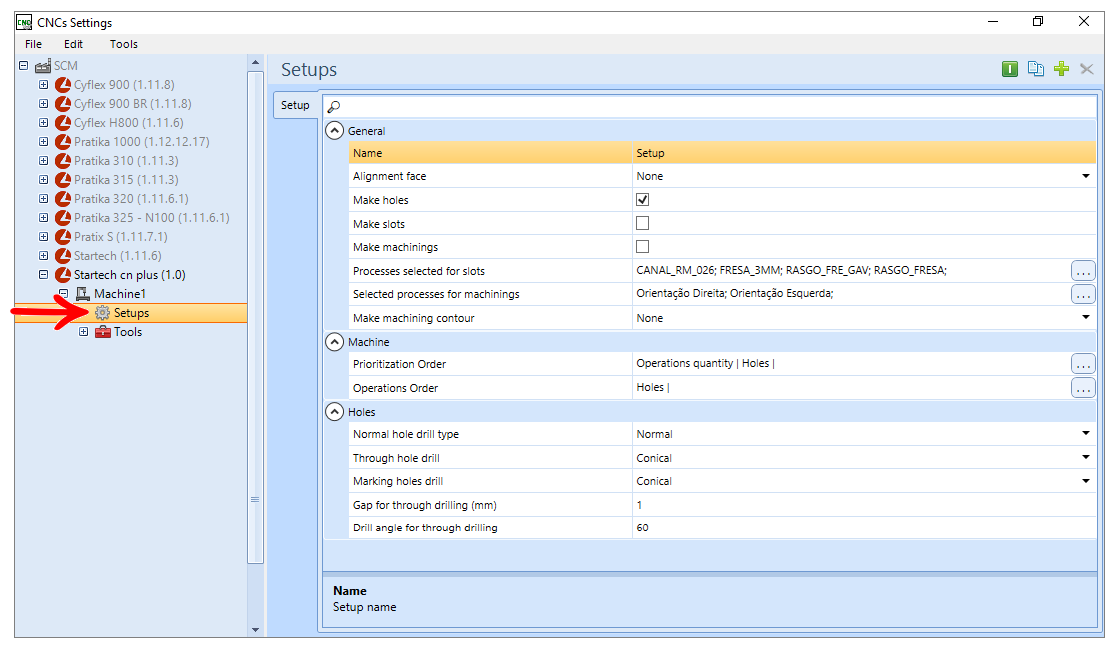Open Processes selected for slots ellipsis button
Screen dimensions: 1115x646
pyautogui.click(x=1083, y=271)
